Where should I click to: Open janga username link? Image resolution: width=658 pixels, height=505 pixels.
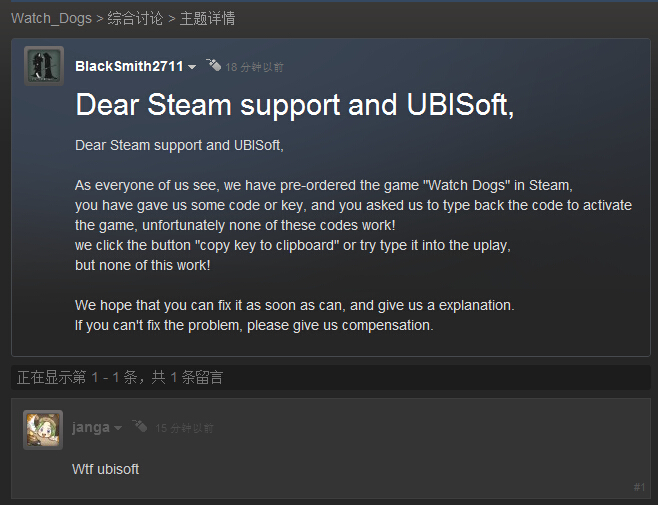pos(90,427)
